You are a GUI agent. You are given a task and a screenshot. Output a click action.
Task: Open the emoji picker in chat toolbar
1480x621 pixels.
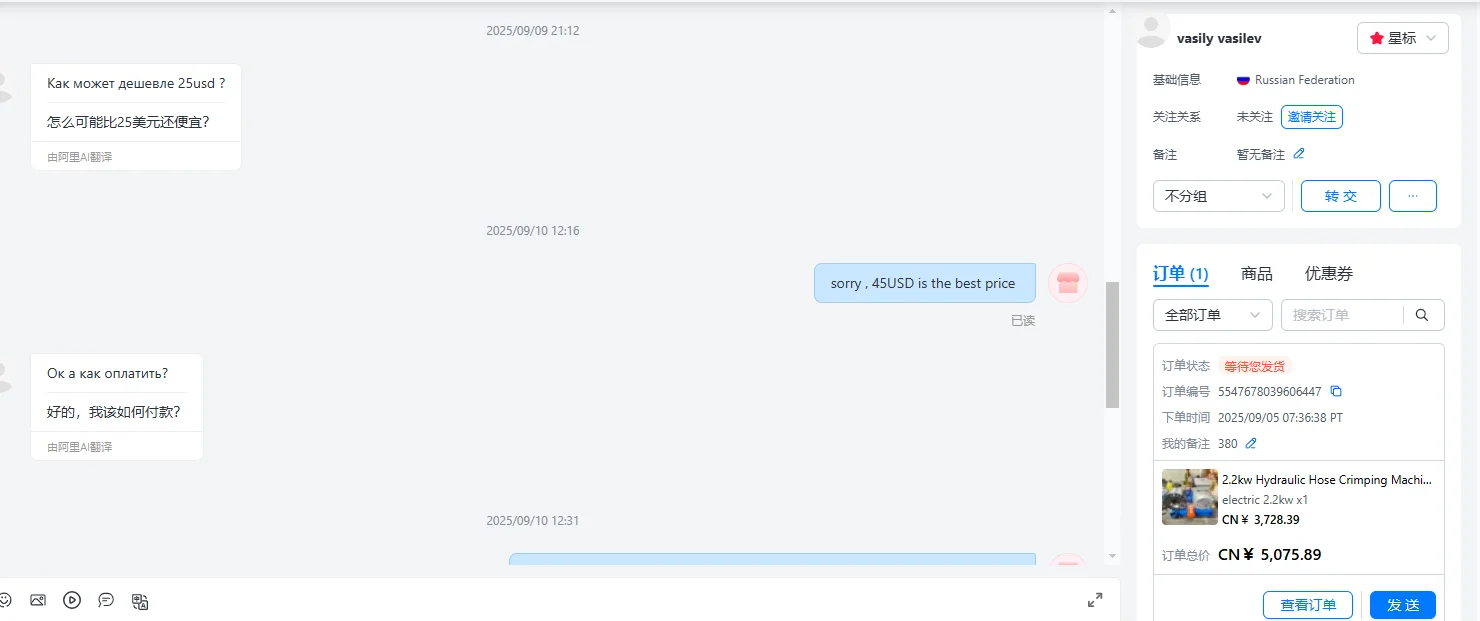[x=5, y=600]
